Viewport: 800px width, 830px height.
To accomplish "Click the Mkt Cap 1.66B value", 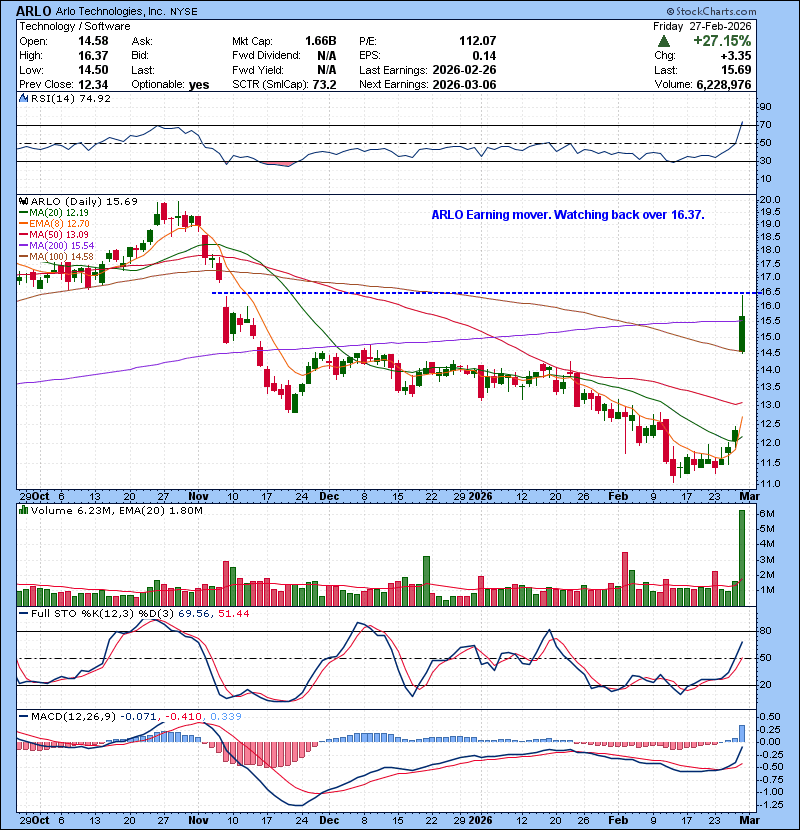I will point(320,41).
